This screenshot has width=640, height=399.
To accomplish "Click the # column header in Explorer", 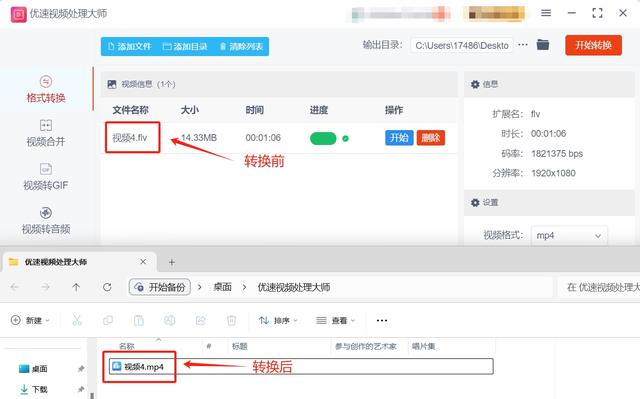I will click(x=209, y=346).
